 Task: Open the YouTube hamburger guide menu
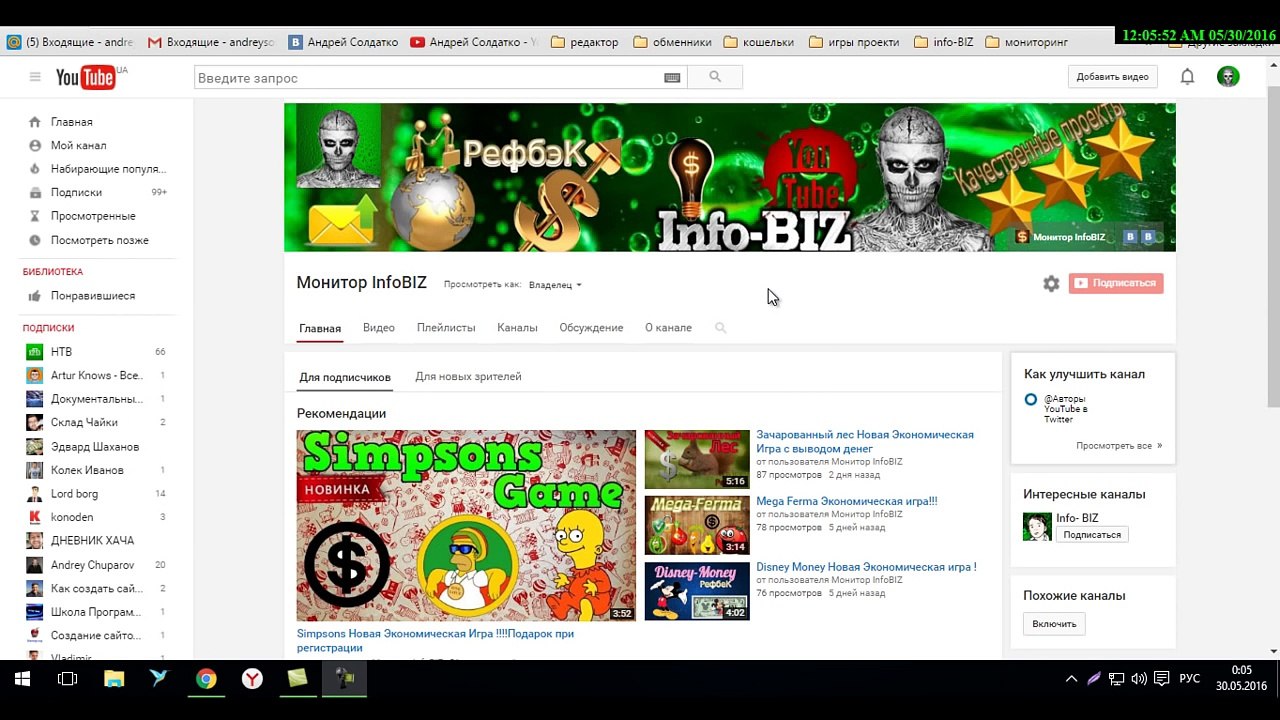click(x=35, y=77)
